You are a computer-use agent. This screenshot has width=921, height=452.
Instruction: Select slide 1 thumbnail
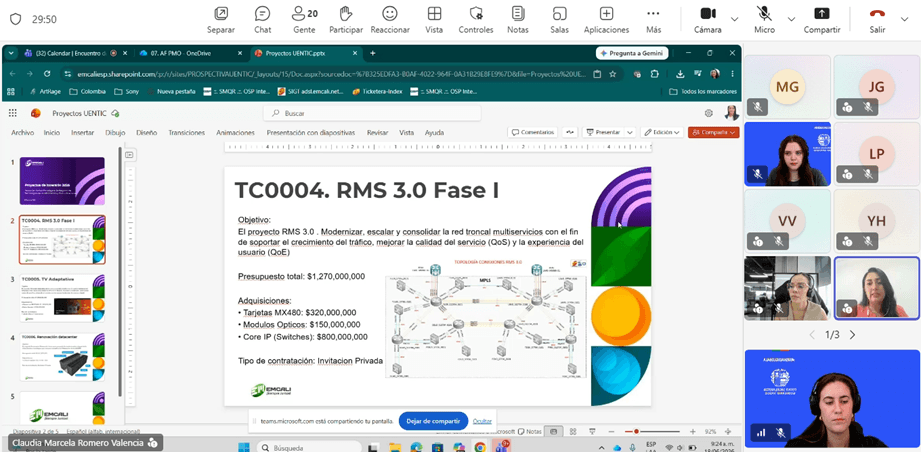(62, 181)
